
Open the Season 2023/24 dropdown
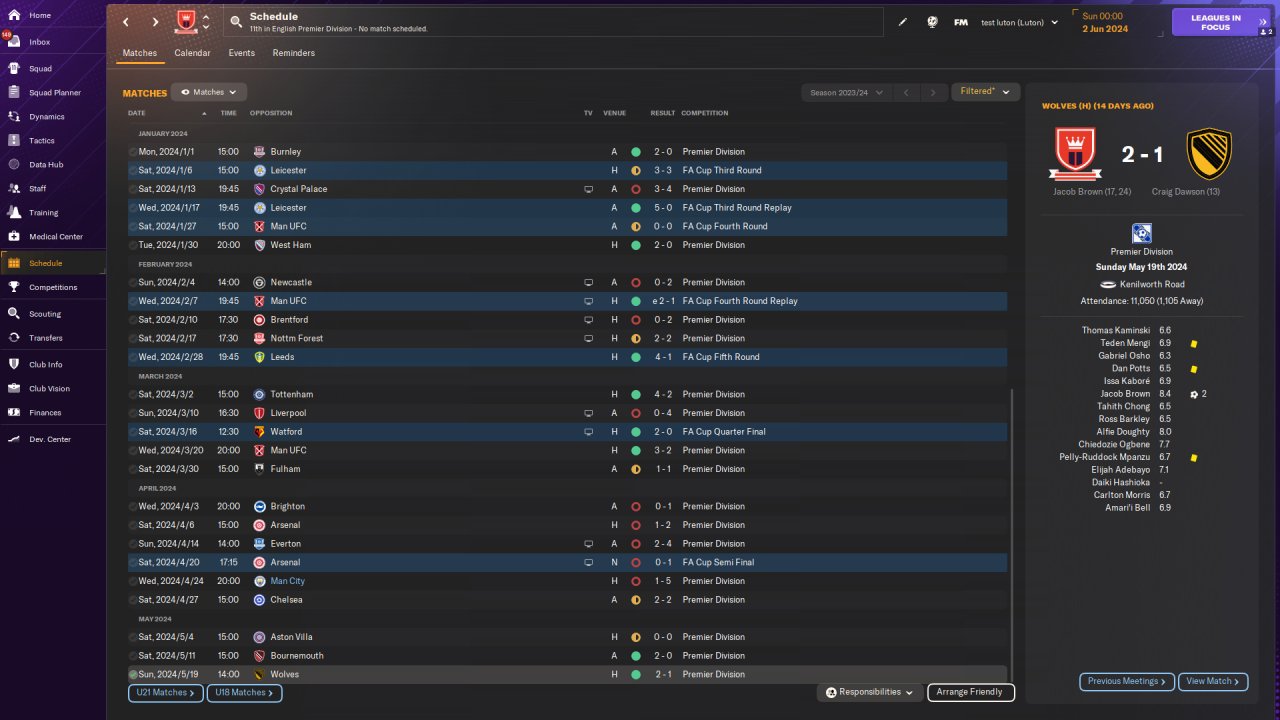[846, 93]
